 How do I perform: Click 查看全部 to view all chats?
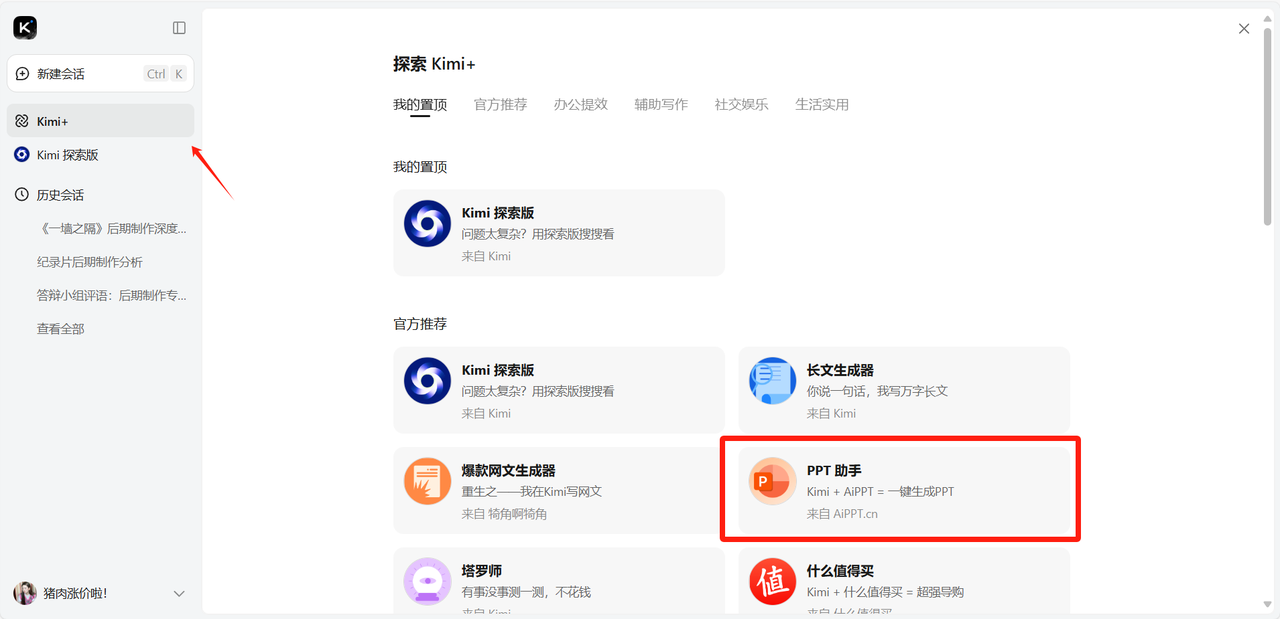pyautogui.click(x=61, y=328)
